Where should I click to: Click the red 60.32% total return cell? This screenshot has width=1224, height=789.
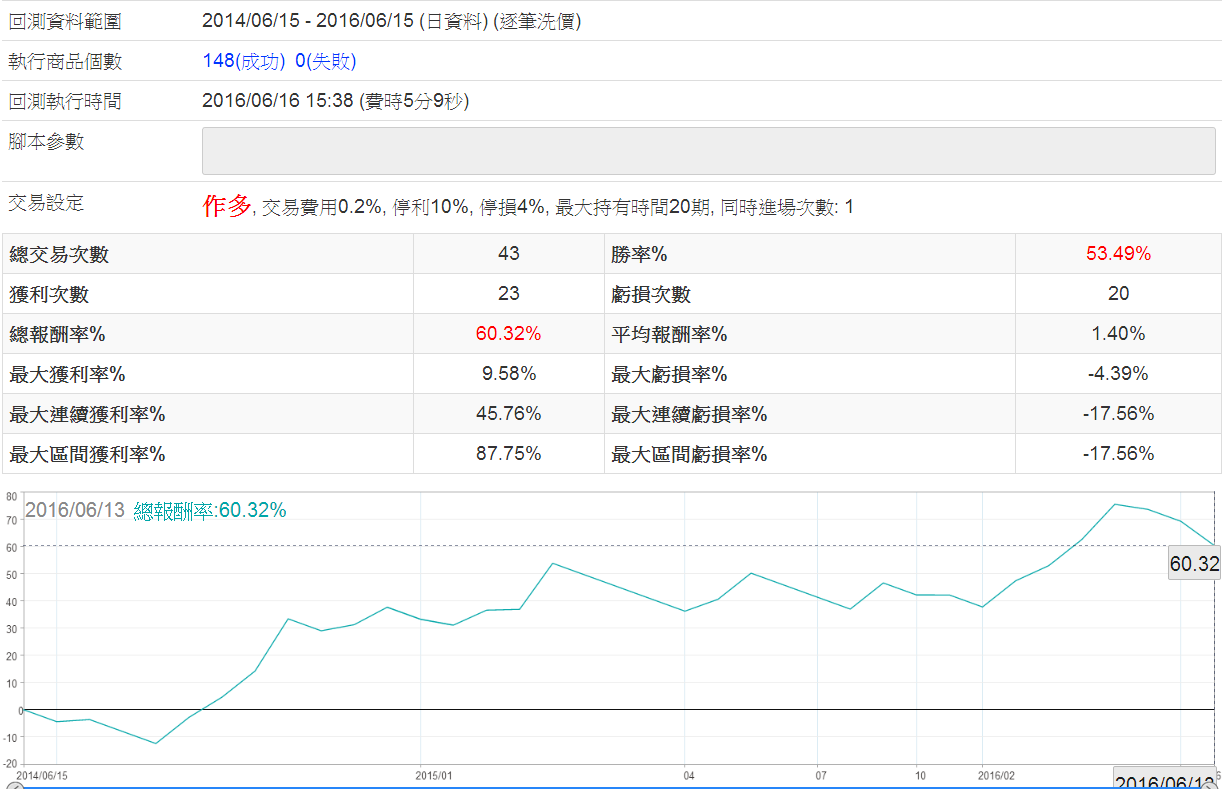pyautogui.click(x=508, y=333)
